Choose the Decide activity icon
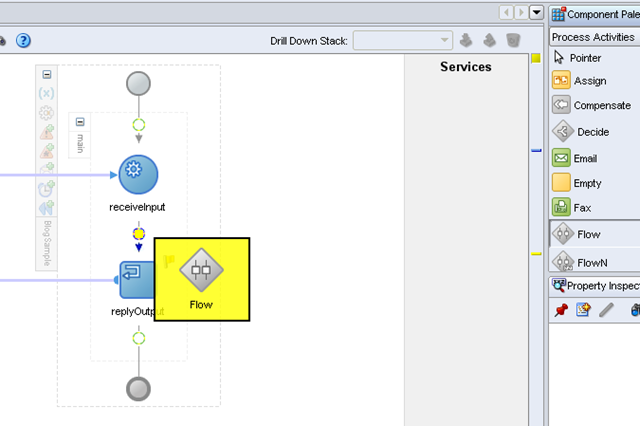 point(562,131)
